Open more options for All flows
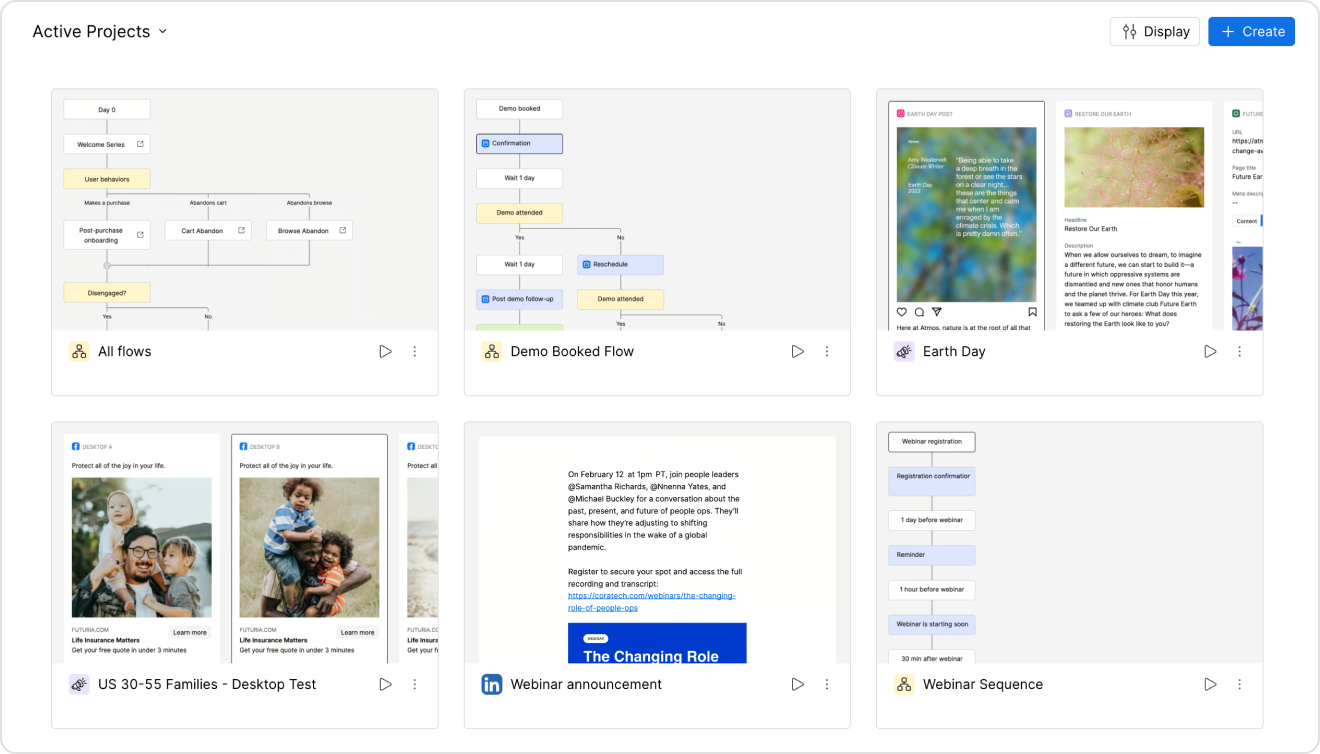Viewport: 1320px width, 754px height. point(415,351)
